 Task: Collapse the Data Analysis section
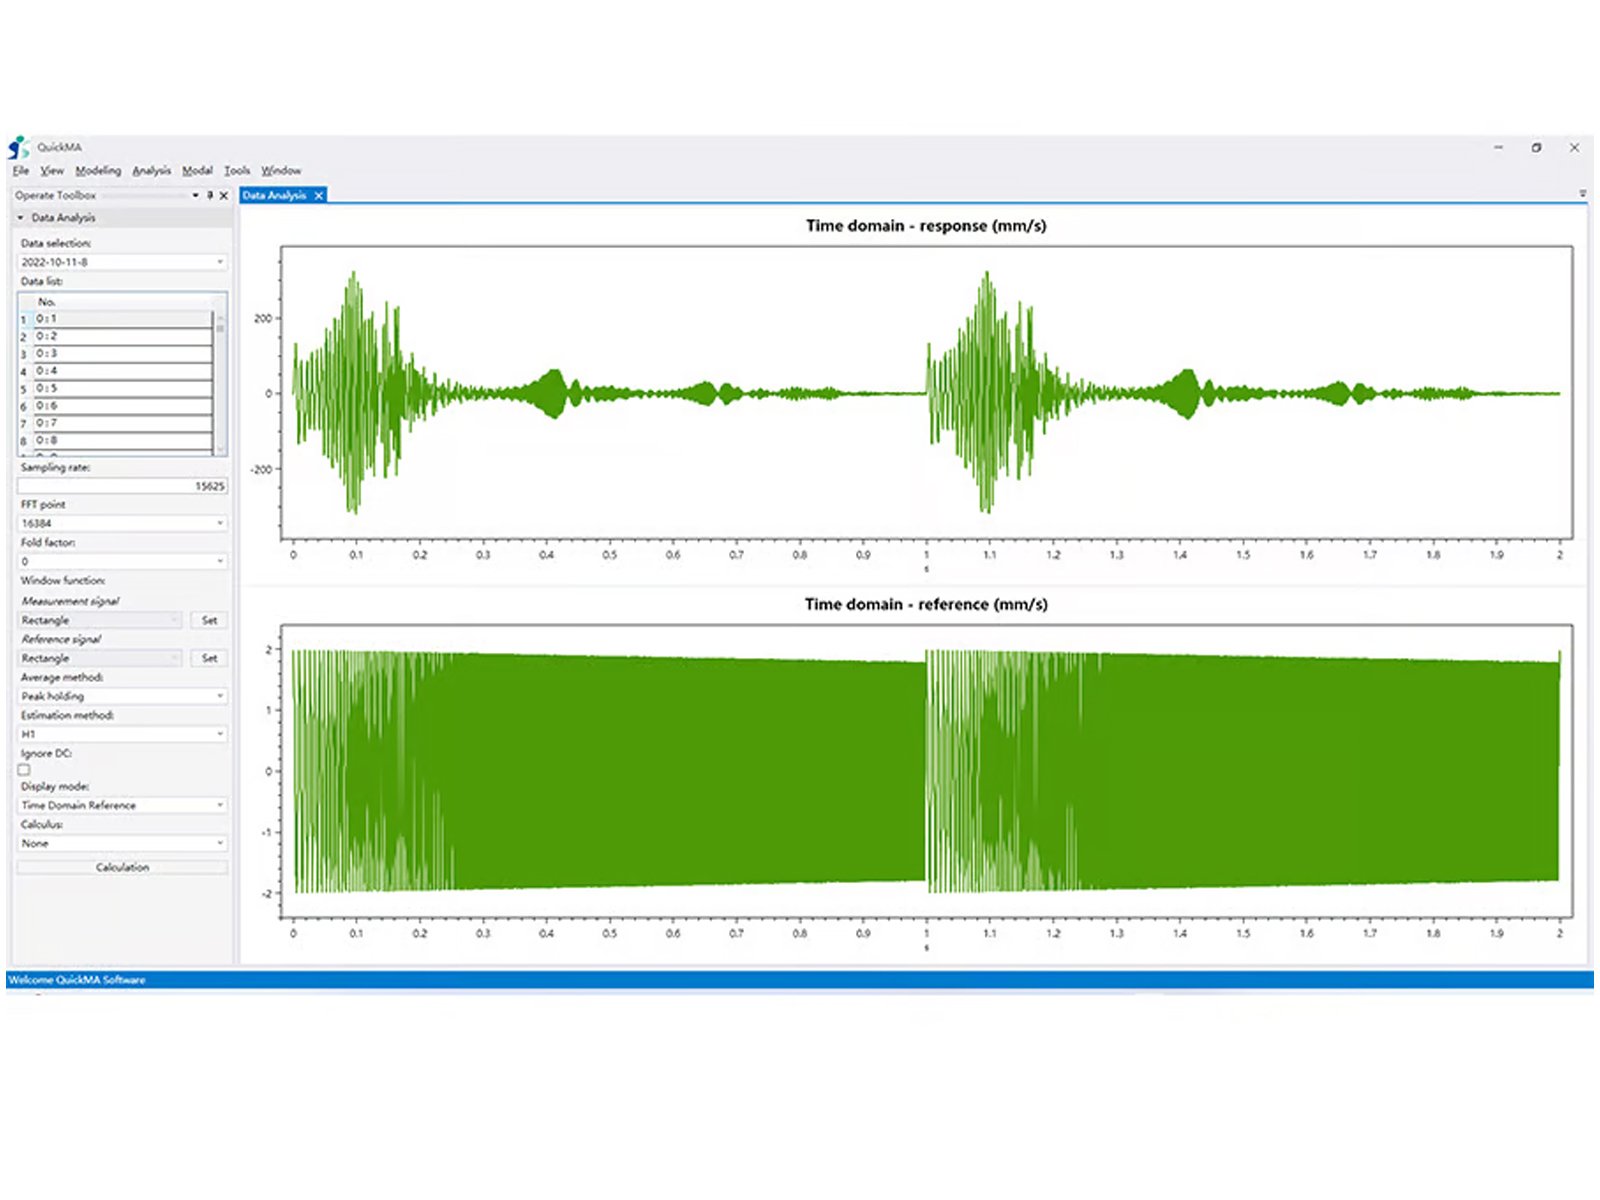coord(20,218)
